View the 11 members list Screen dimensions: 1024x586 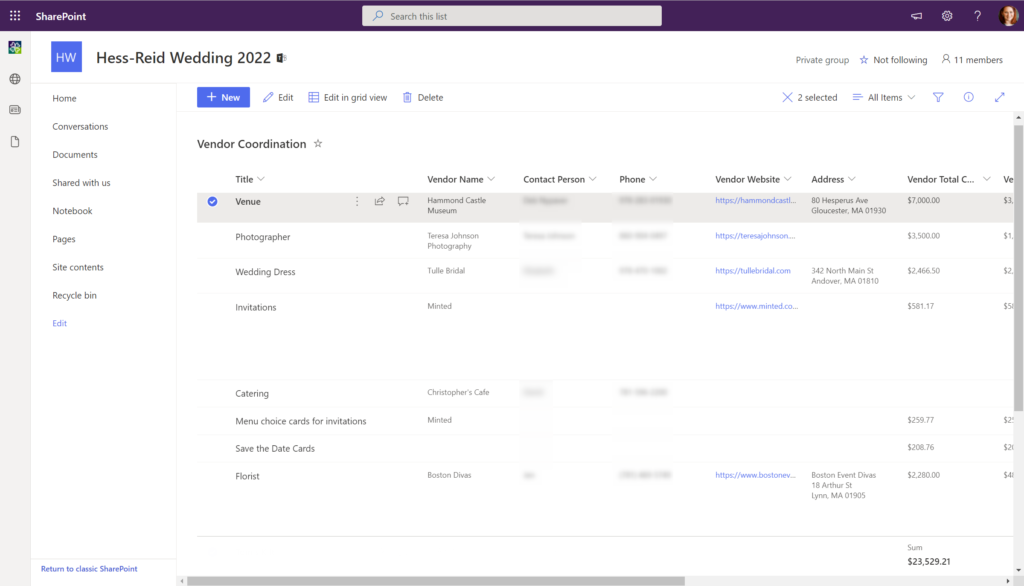(972, 60)
